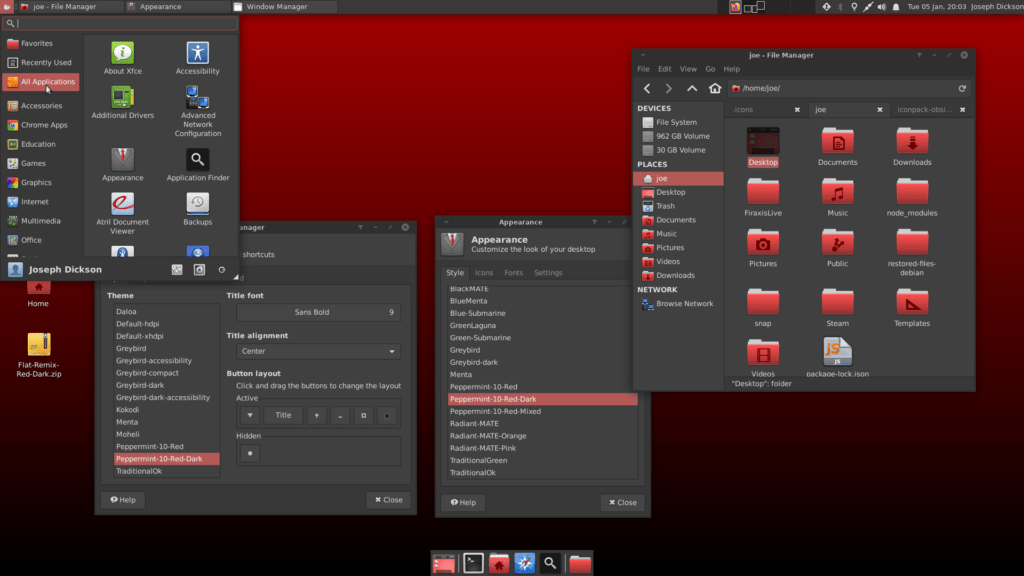This screenshot has height=576, width=1024.
Task: Click the home folder icon in File Manager toolbar
Action: 715,88
